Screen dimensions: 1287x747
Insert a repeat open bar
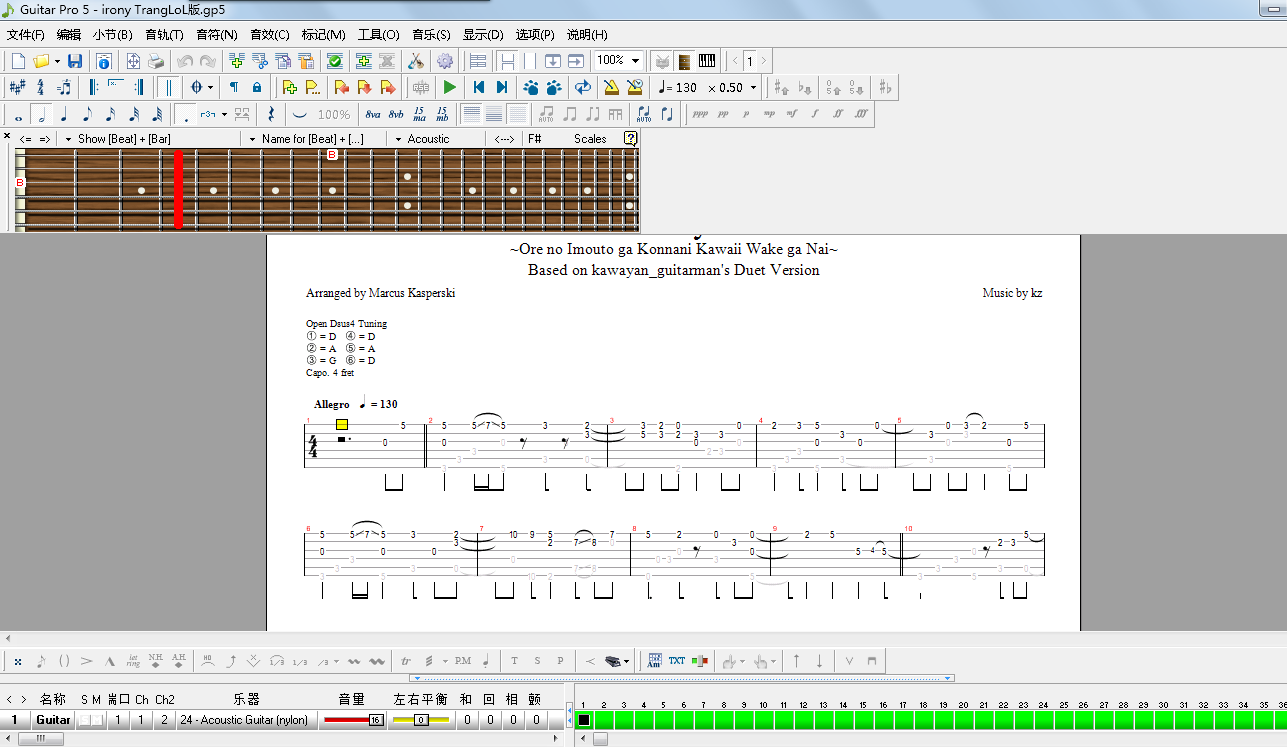point(93,88)
